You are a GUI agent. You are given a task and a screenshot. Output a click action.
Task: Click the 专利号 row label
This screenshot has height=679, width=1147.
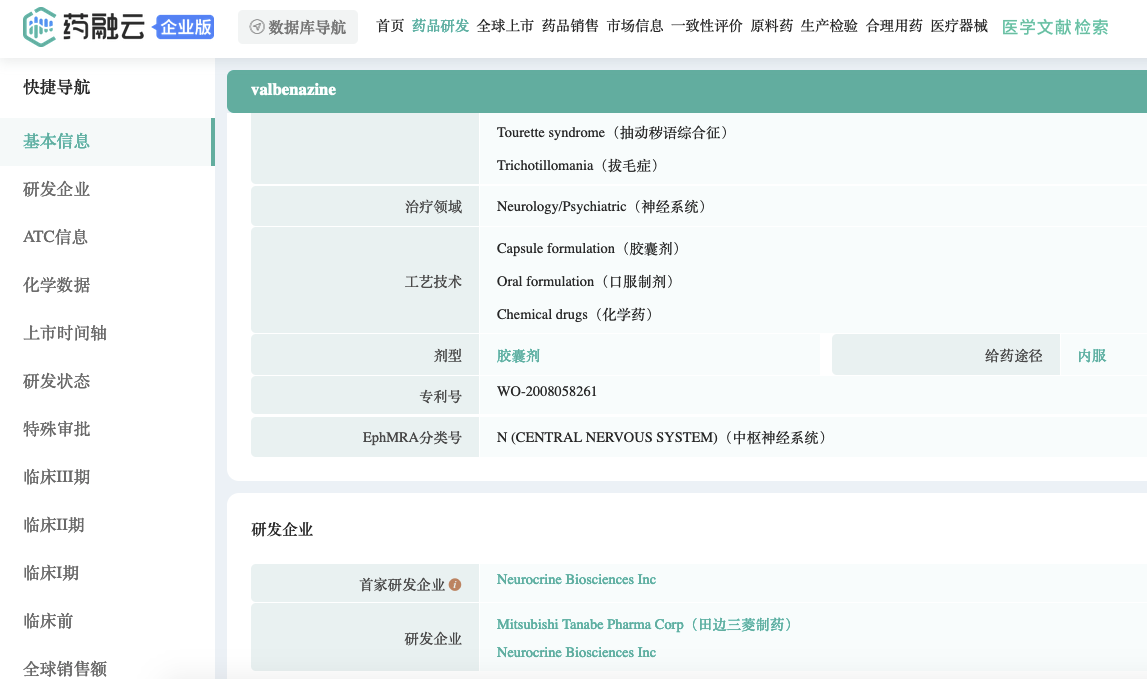440,397
